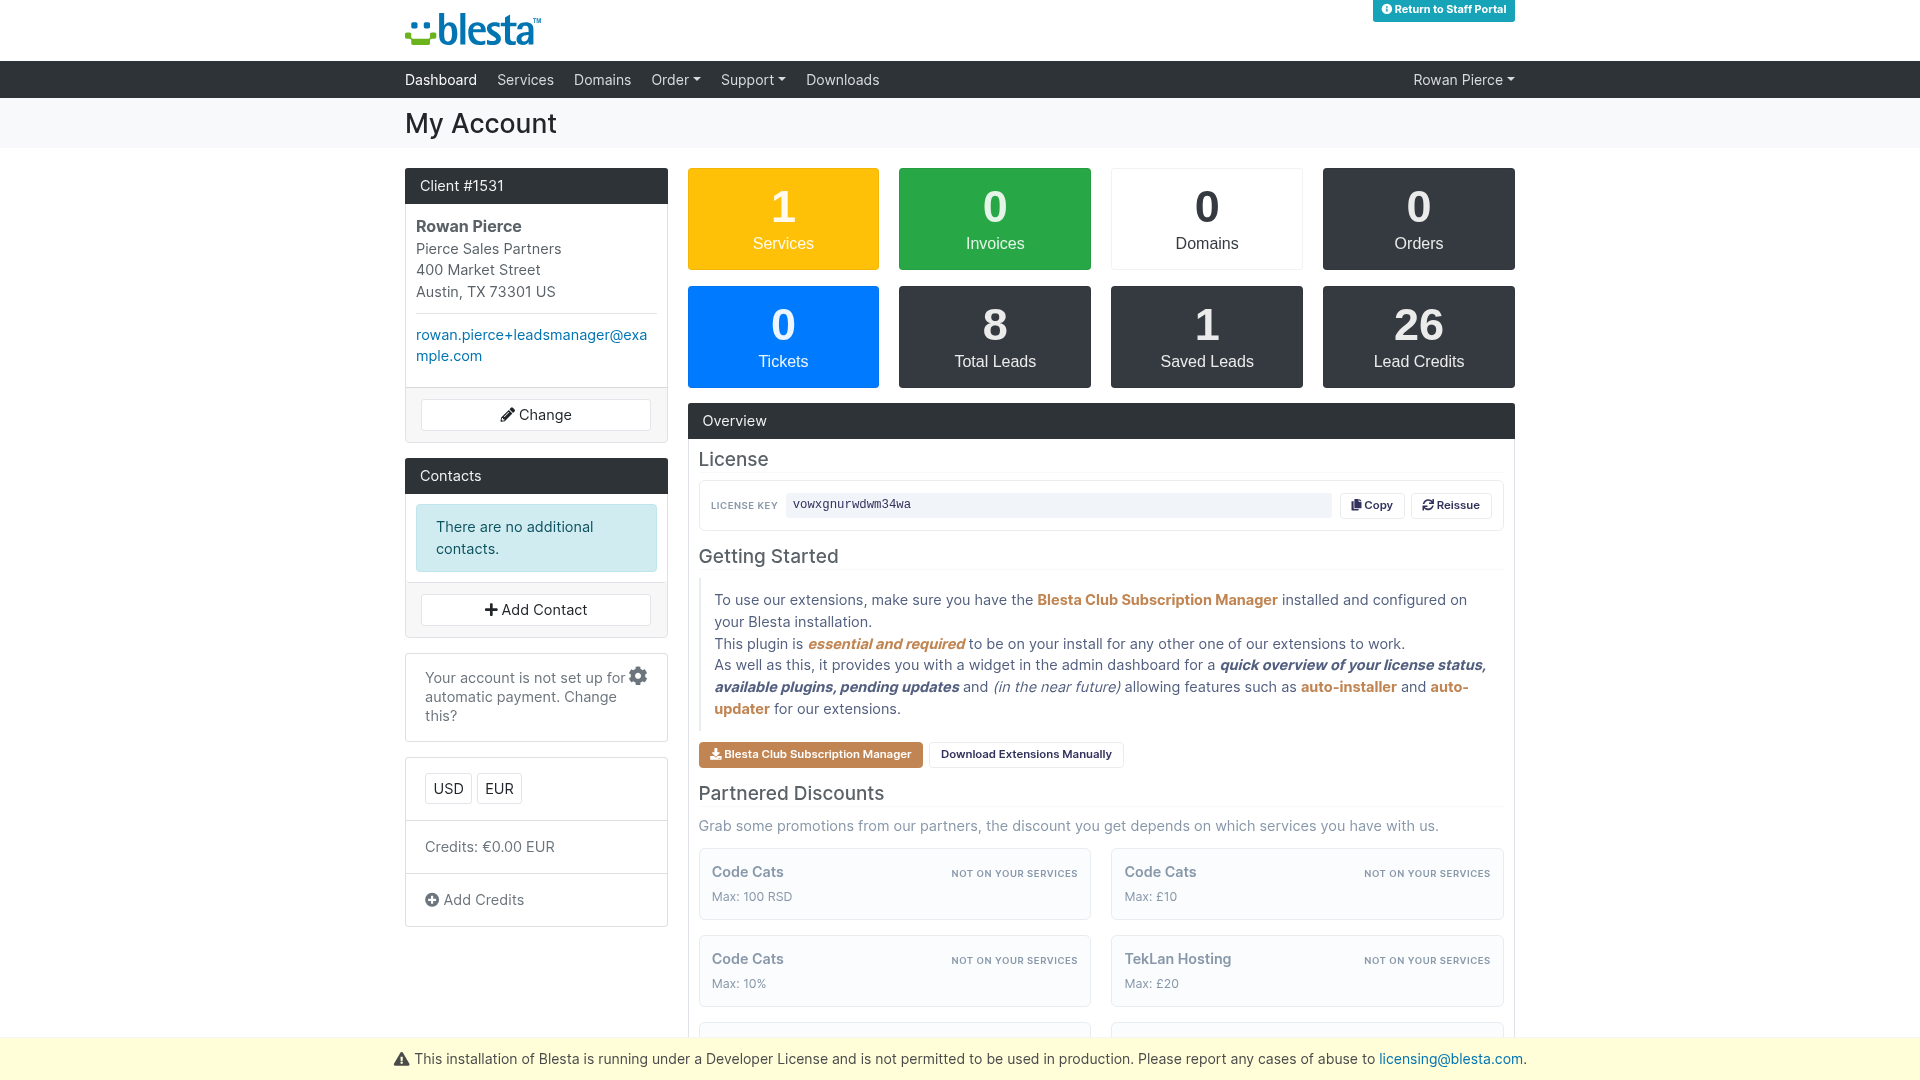Download the Blesta Club Subscription Manager
The height and width of the screenshot is (1080, 1920).
click(810, 755)
